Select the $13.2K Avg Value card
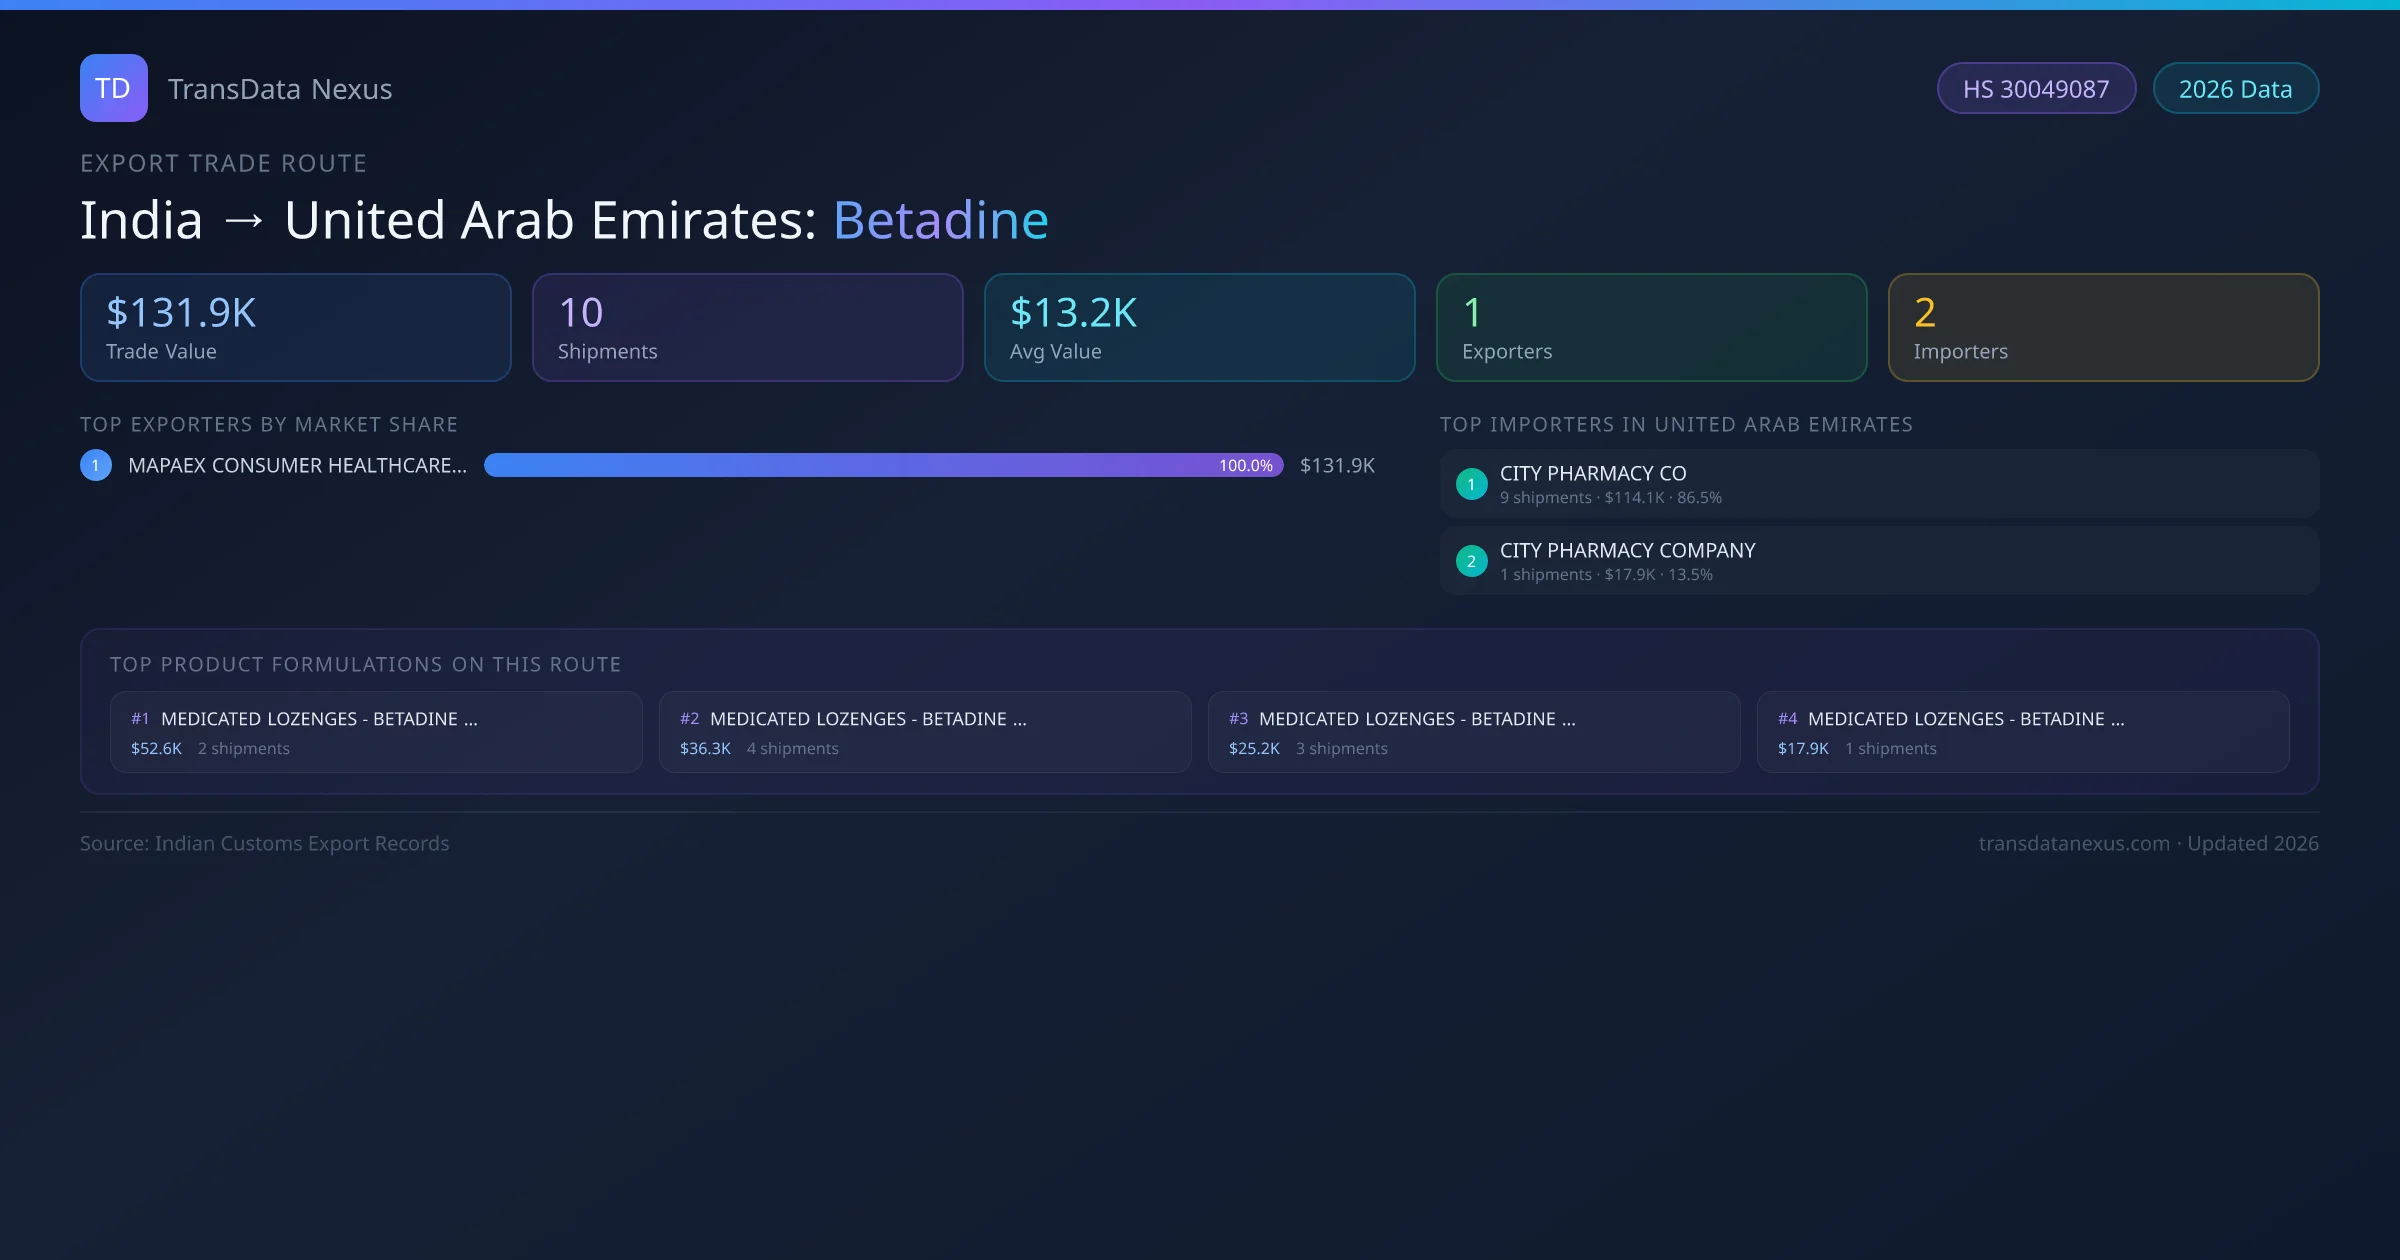 1199,327
